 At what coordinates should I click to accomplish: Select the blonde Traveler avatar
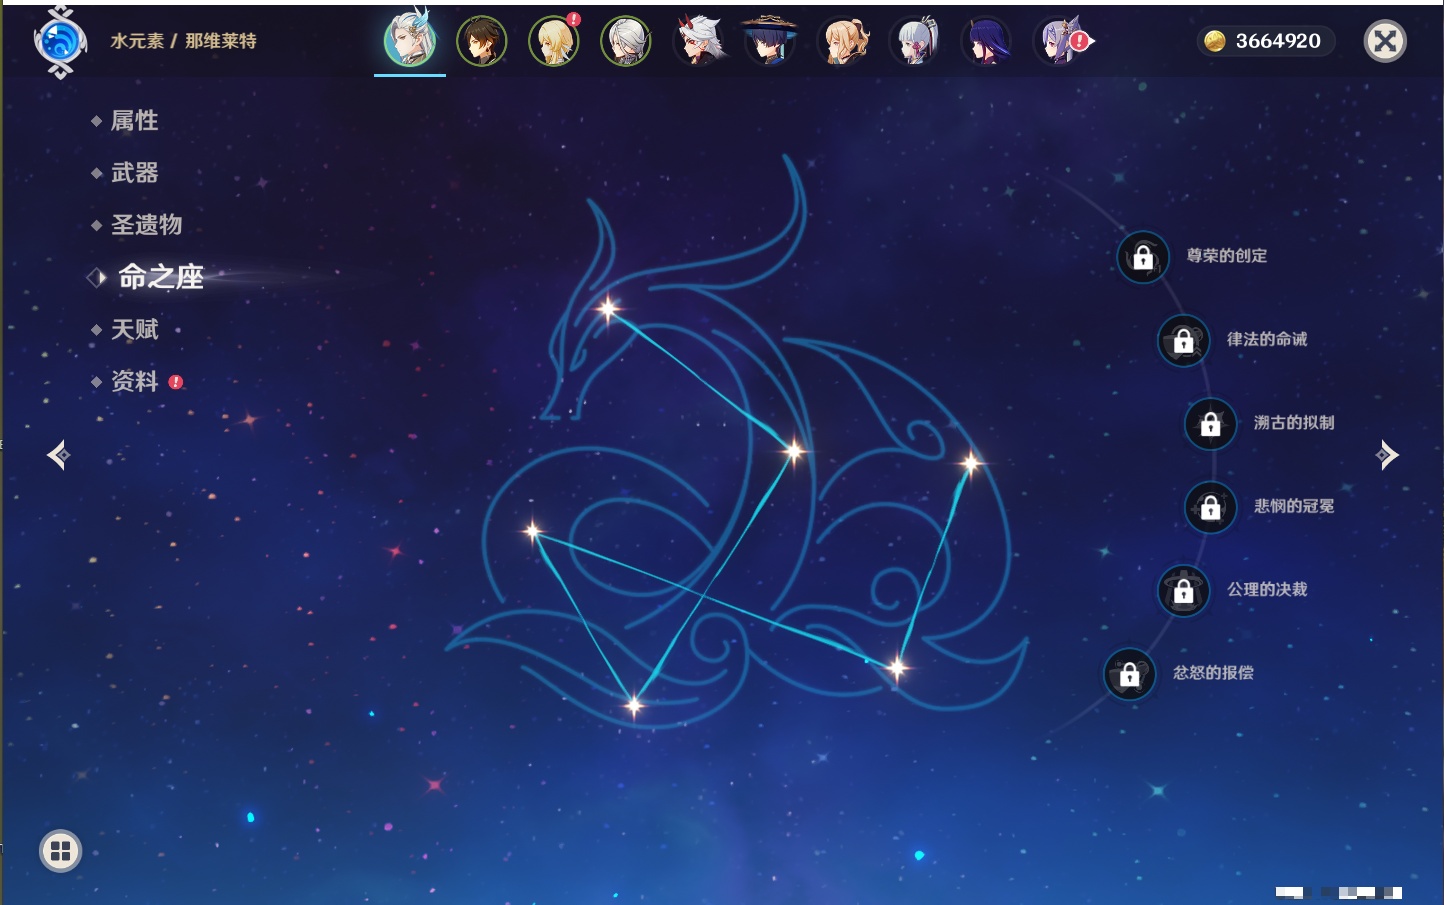(x=554, y=41)
